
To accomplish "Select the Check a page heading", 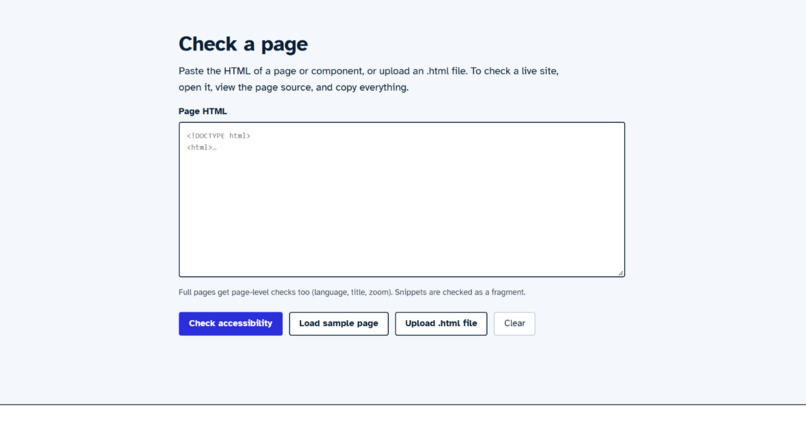I will 243,44.
